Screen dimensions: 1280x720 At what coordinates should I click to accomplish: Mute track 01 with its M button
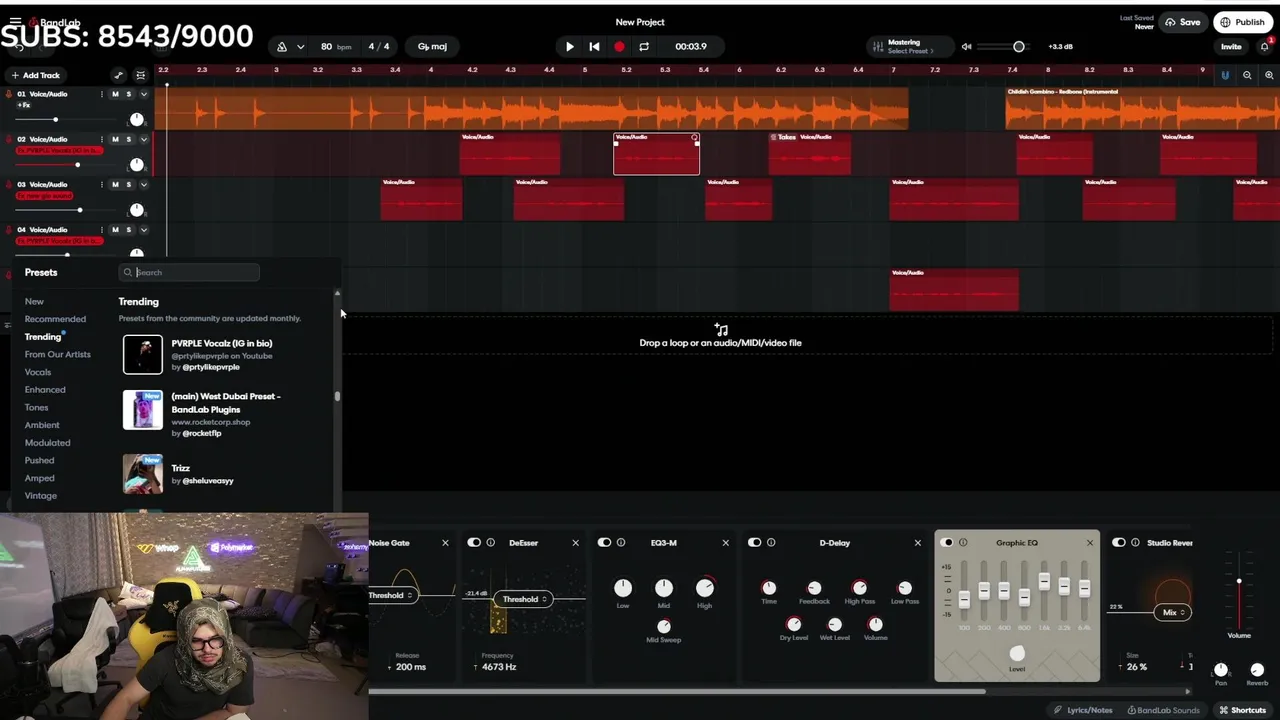point(115,94)
